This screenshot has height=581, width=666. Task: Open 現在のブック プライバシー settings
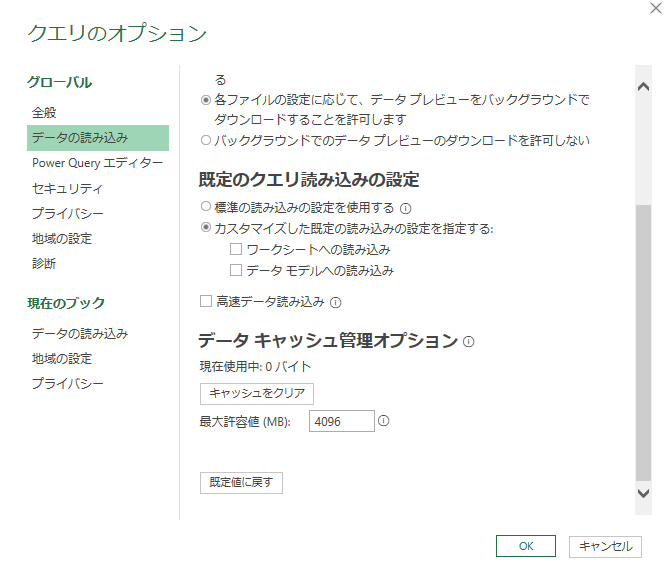(67, 384)
